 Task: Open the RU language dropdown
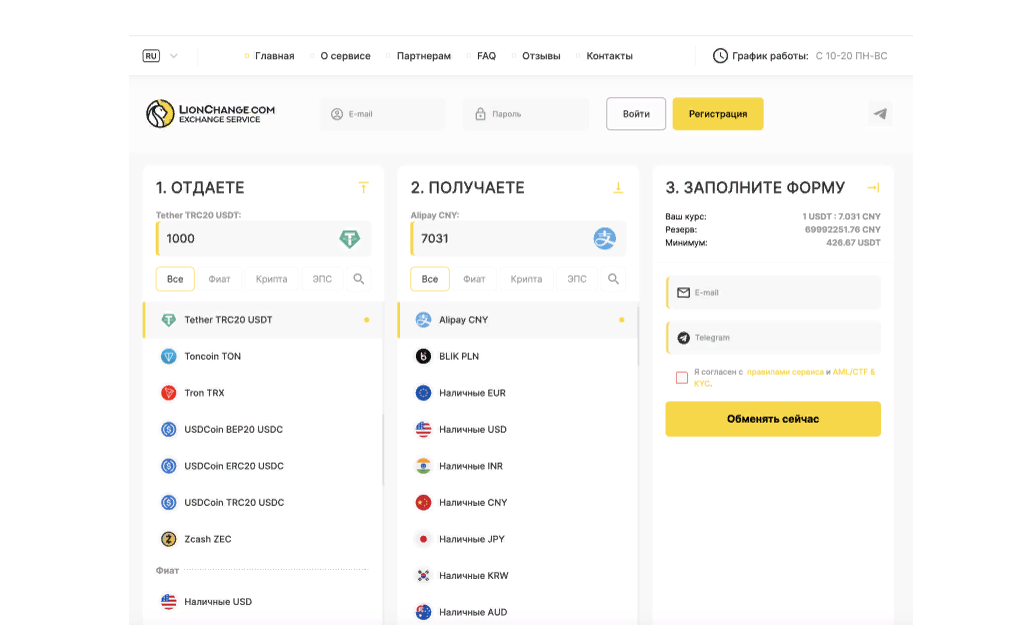tap(161, 56)
